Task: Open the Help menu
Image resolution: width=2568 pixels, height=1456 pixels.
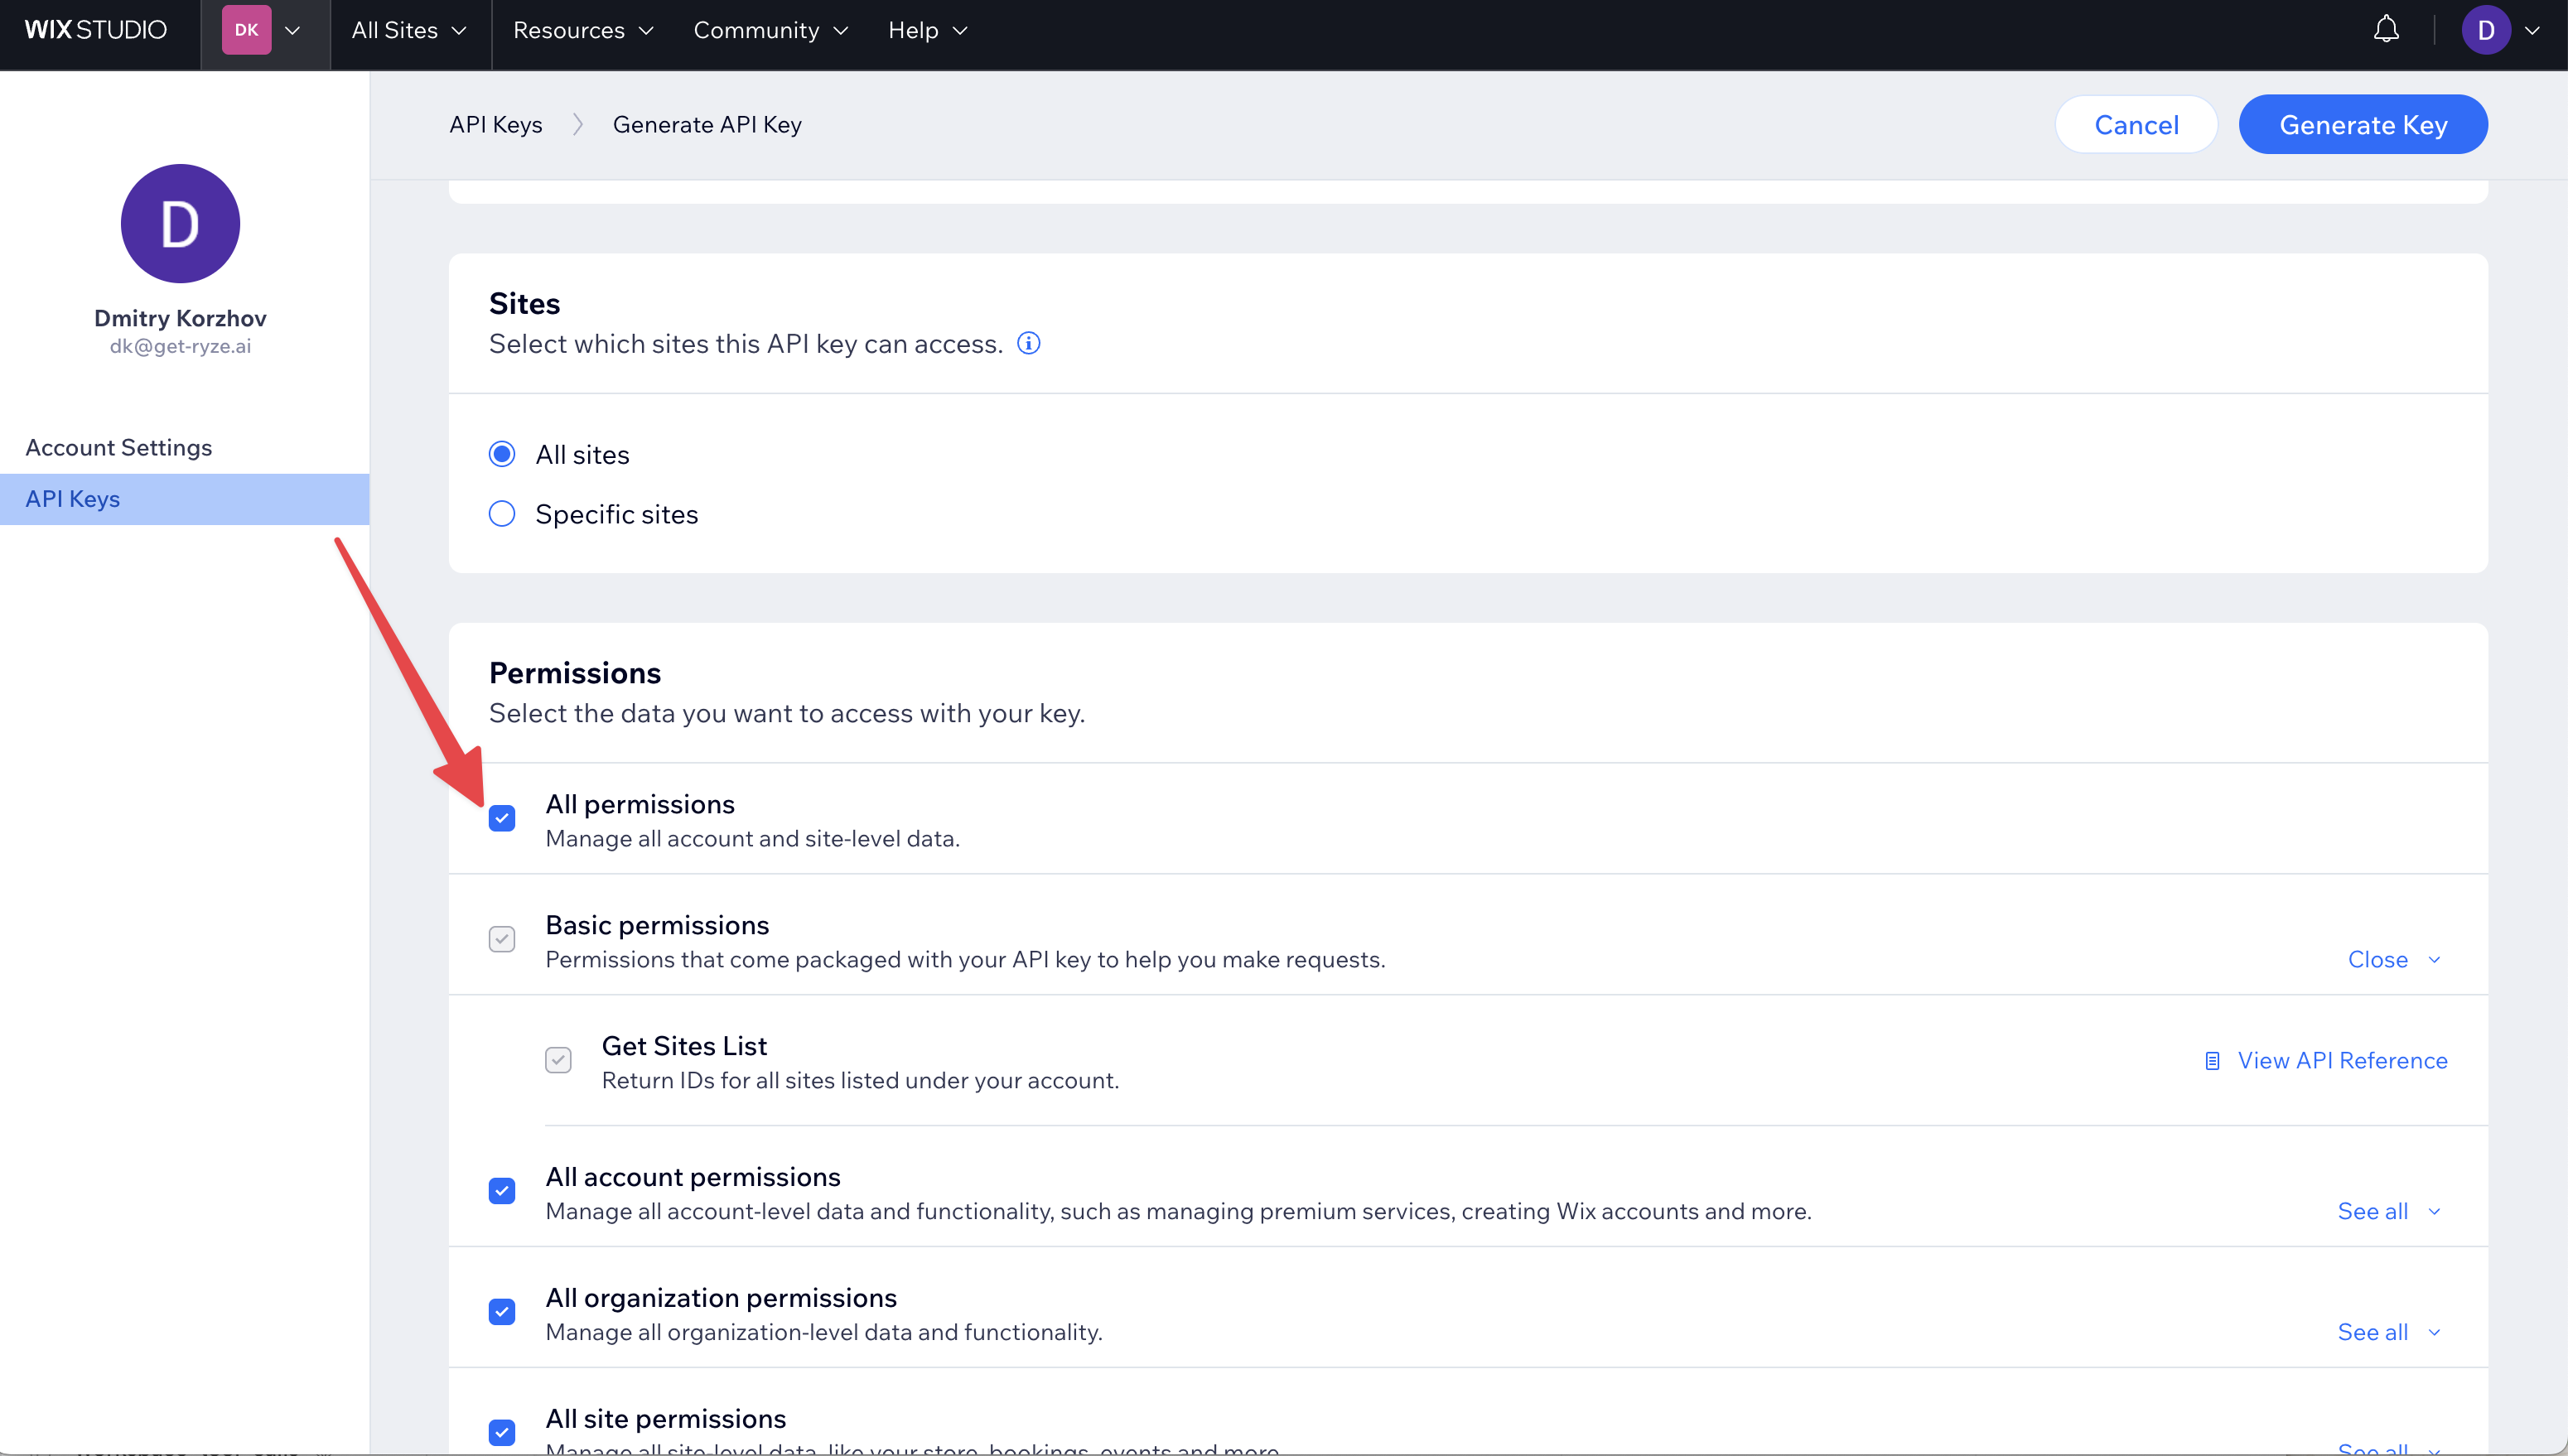Action: (x=927, y=30)
